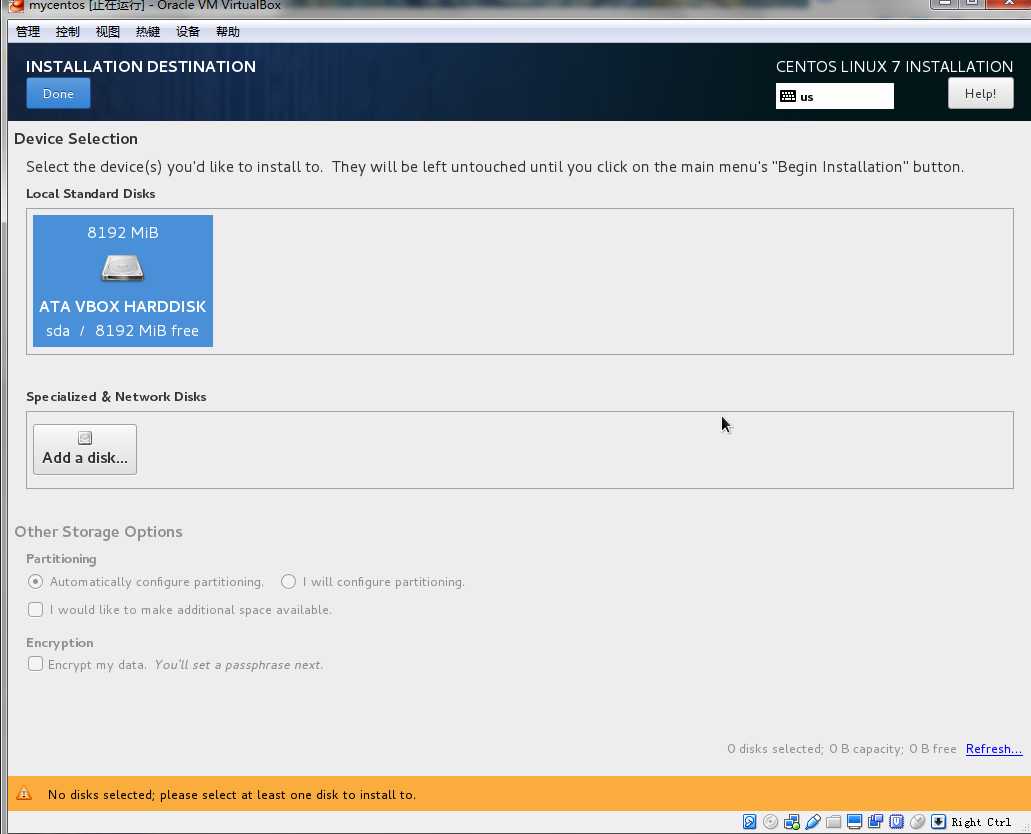Click the hard drive icon on sda tile

(122, 268)
